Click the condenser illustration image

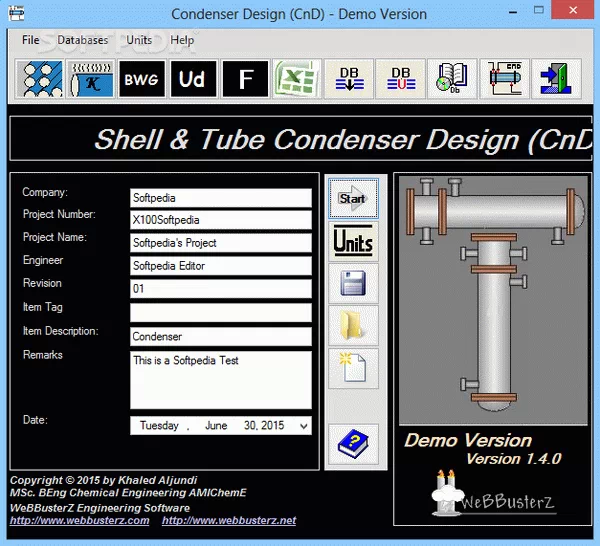coord(493,300)
